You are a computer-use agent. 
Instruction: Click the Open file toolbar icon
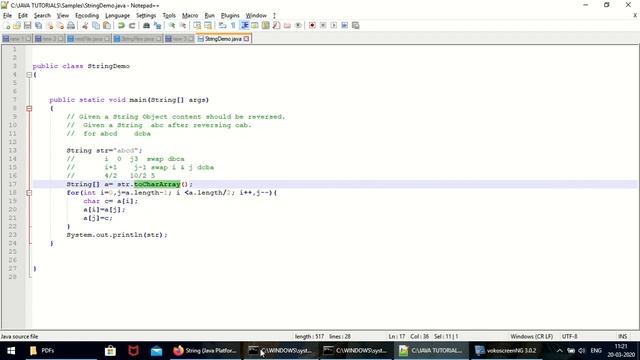(x=17, y=25)
